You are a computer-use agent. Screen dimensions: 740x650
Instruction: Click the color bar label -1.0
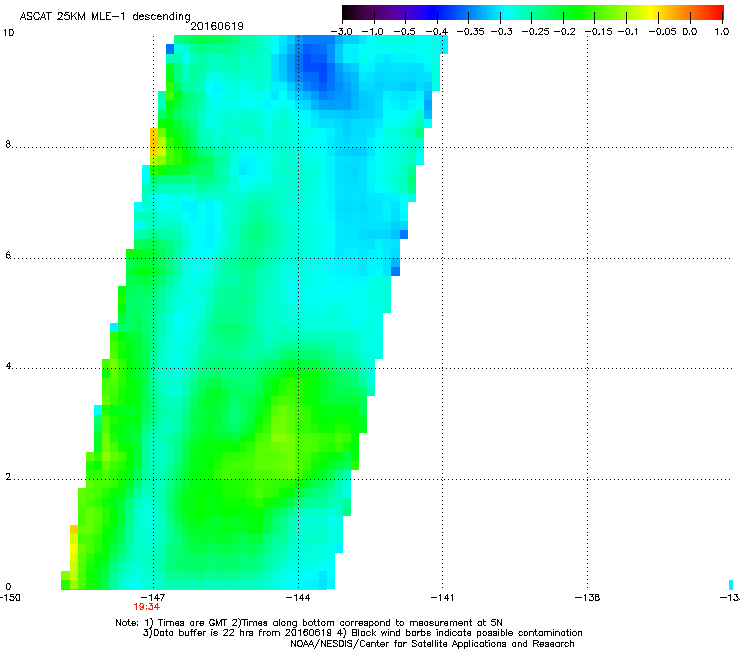click(373, 32)
